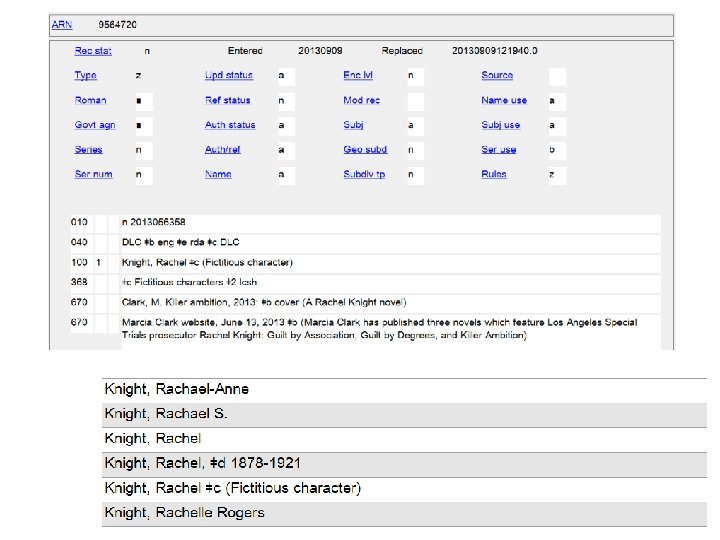Click the Roman field link

coord(90,101)
